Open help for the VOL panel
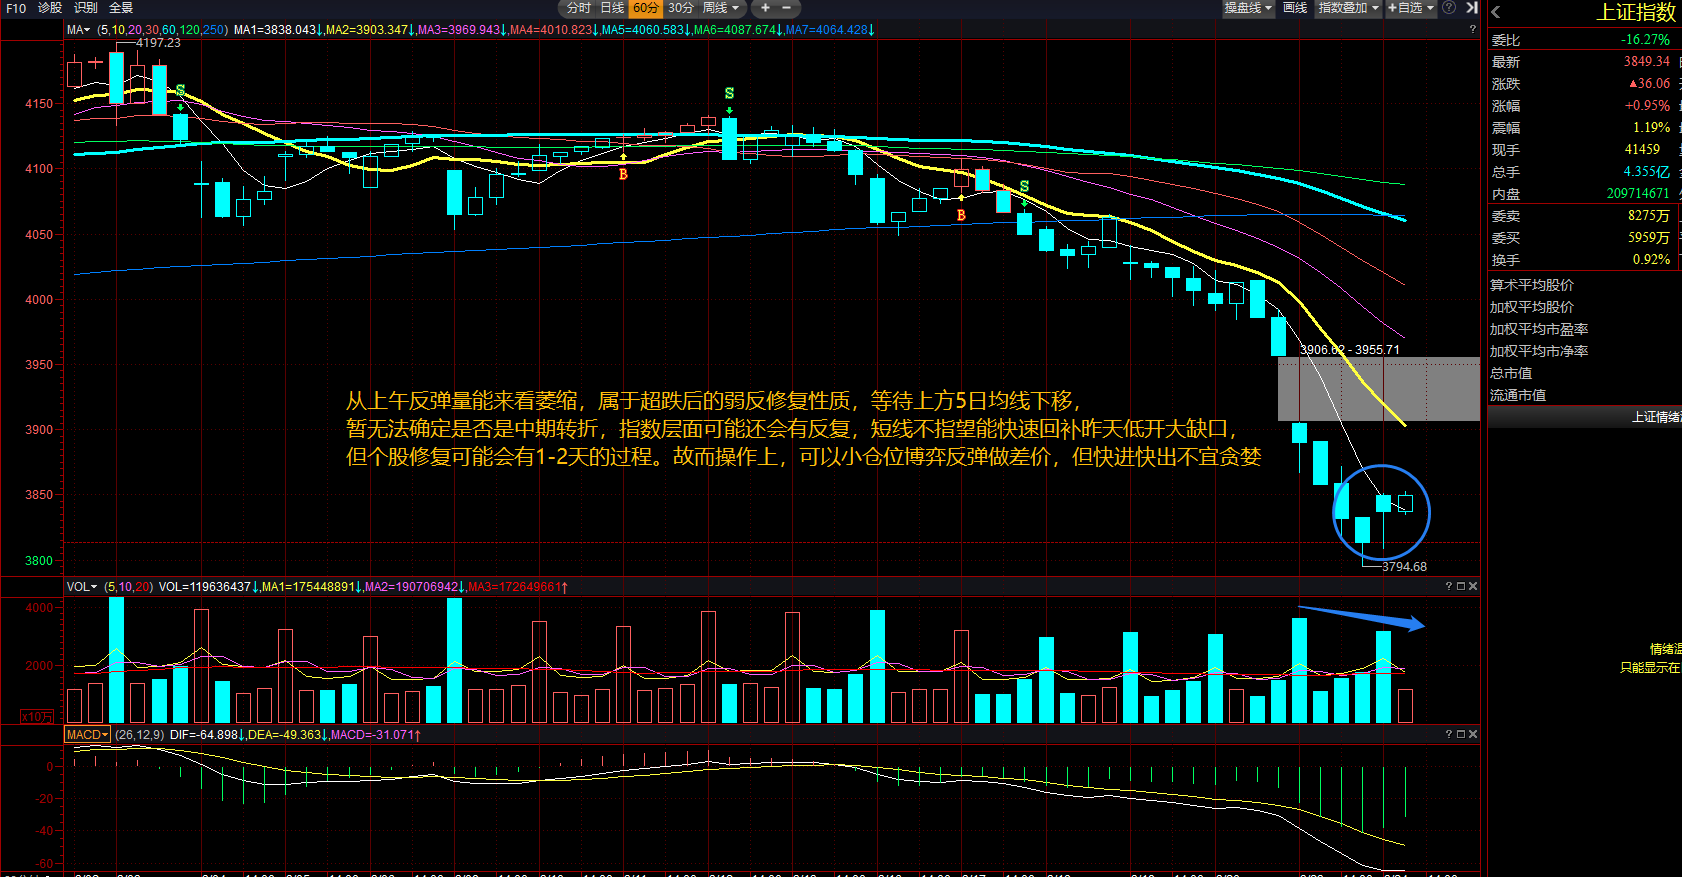This screenshot has width=1682, height=877. (1448, 586)
